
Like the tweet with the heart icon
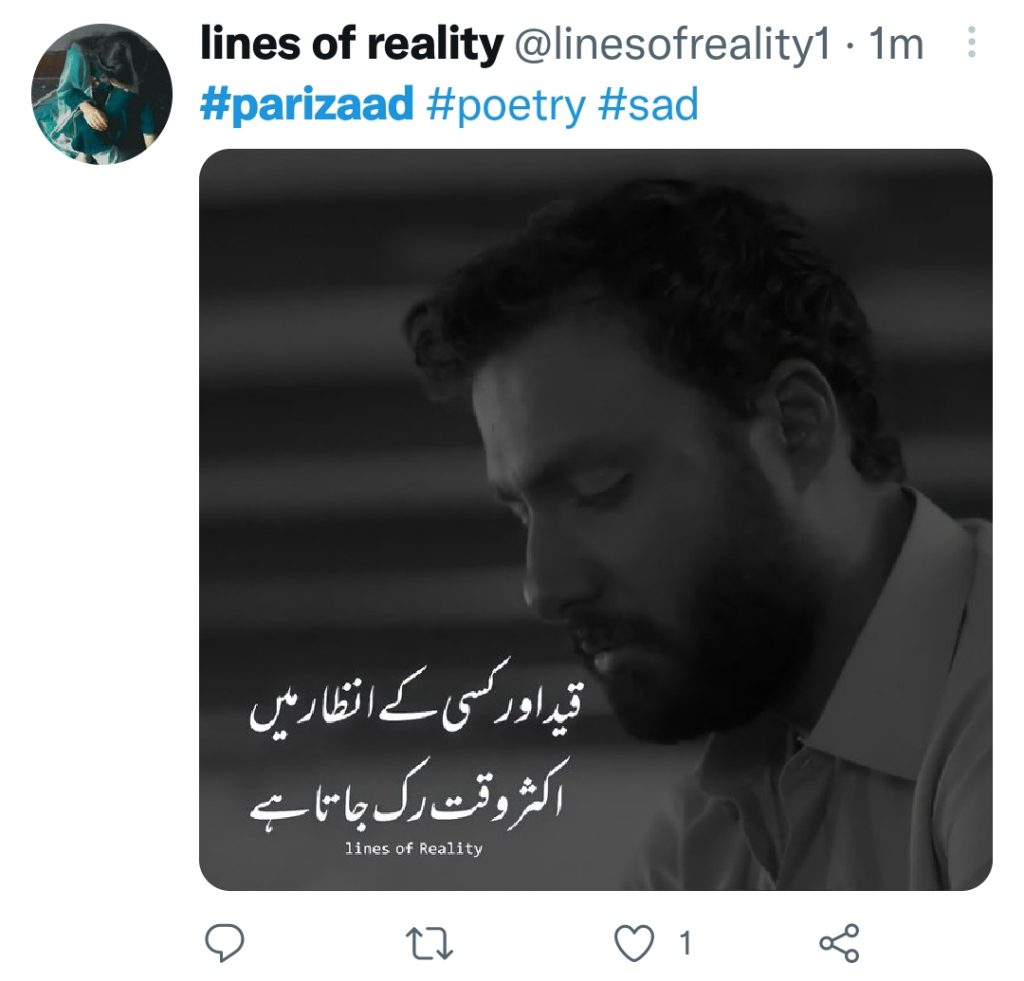tap(634, 944)
